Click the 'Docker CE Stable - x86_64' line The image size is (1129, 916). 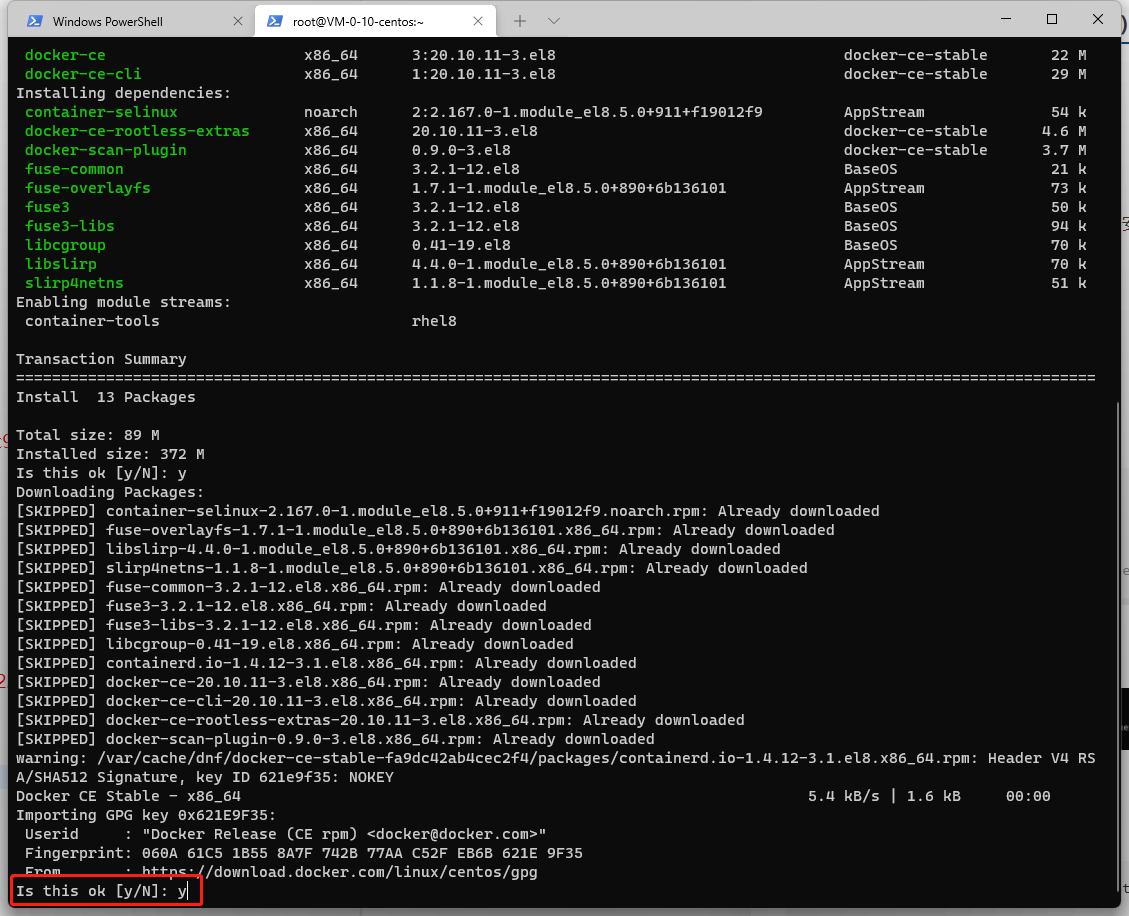[x=128, y=796]
